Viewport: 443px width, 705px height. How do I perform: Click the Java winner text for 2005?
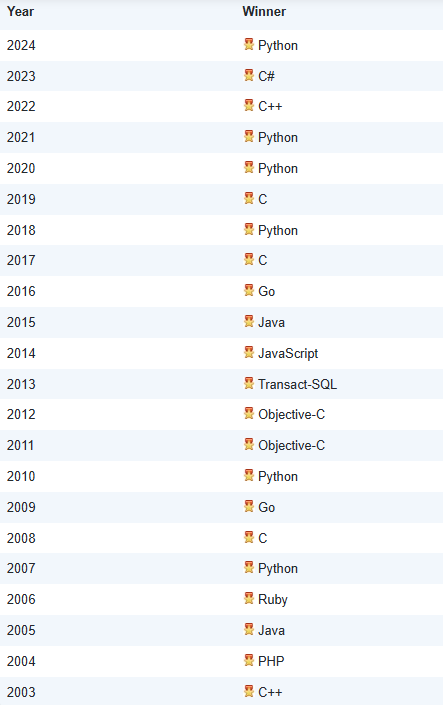click(271, 630)
